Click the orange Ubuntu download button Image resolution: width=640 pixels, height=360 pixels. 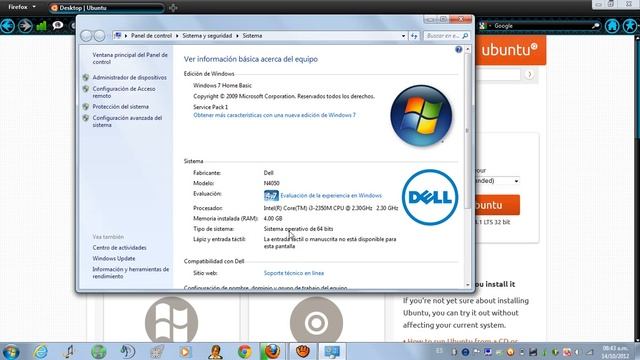[498, 205]
